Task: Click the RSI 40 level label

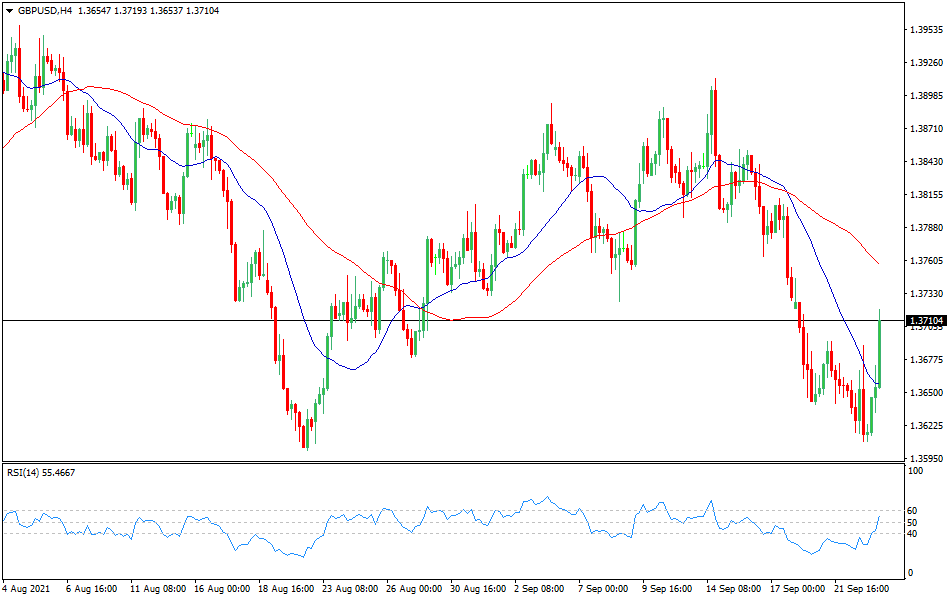Action: pyautogui.click(x=912, y=532)
